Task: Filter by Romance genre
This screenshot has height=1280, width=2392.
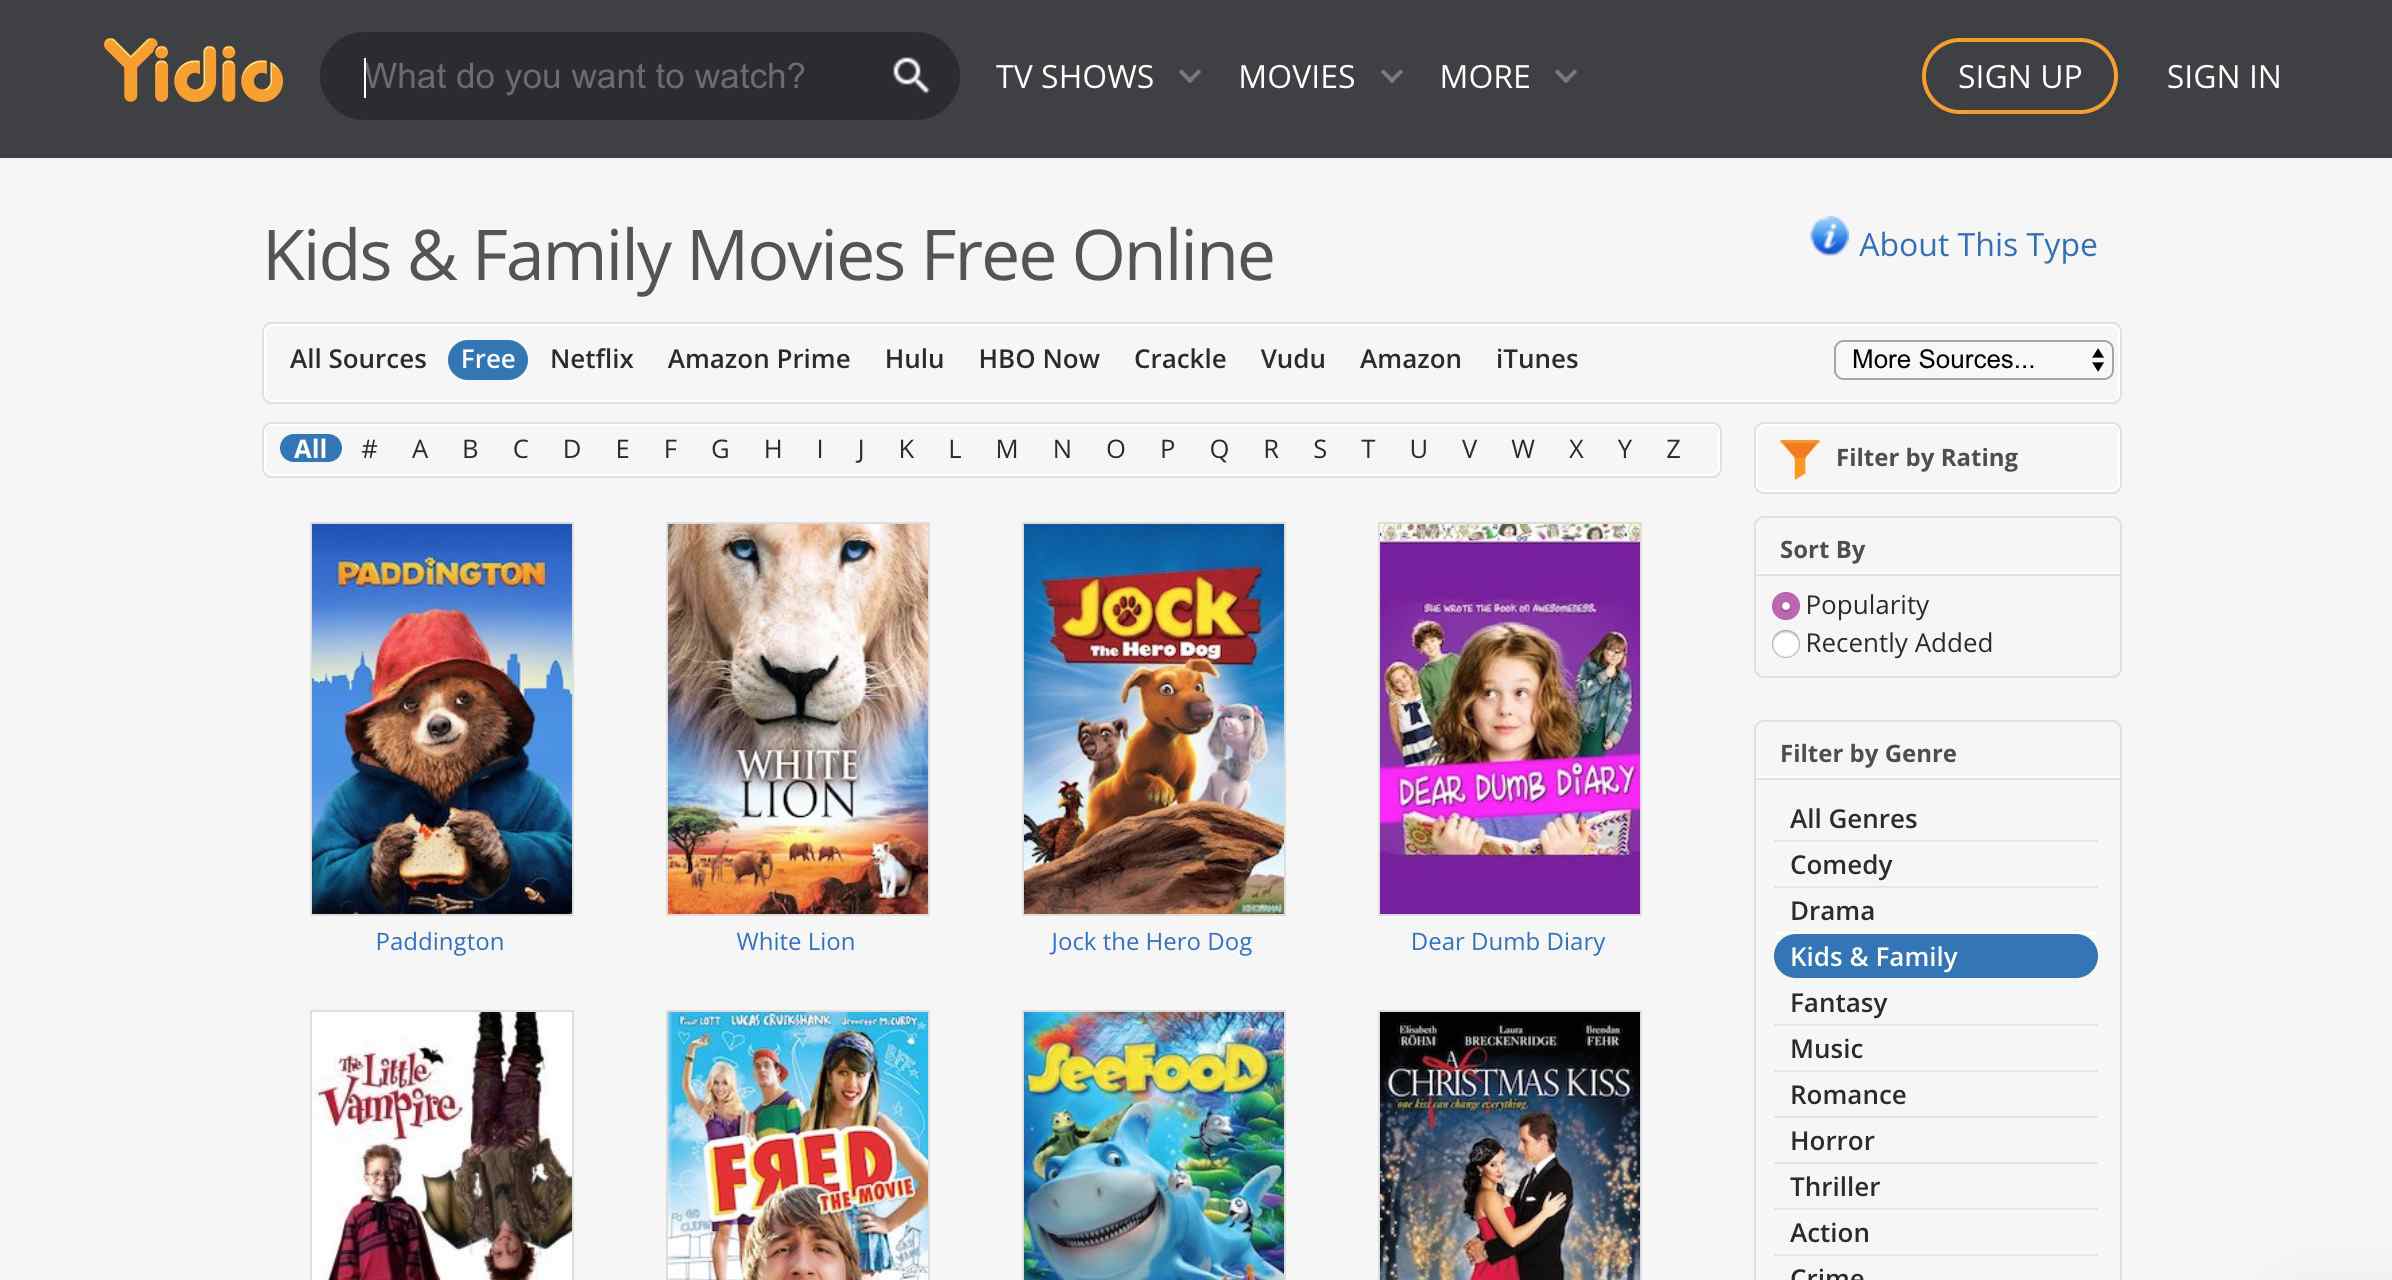Action: coord(1936,1095)
